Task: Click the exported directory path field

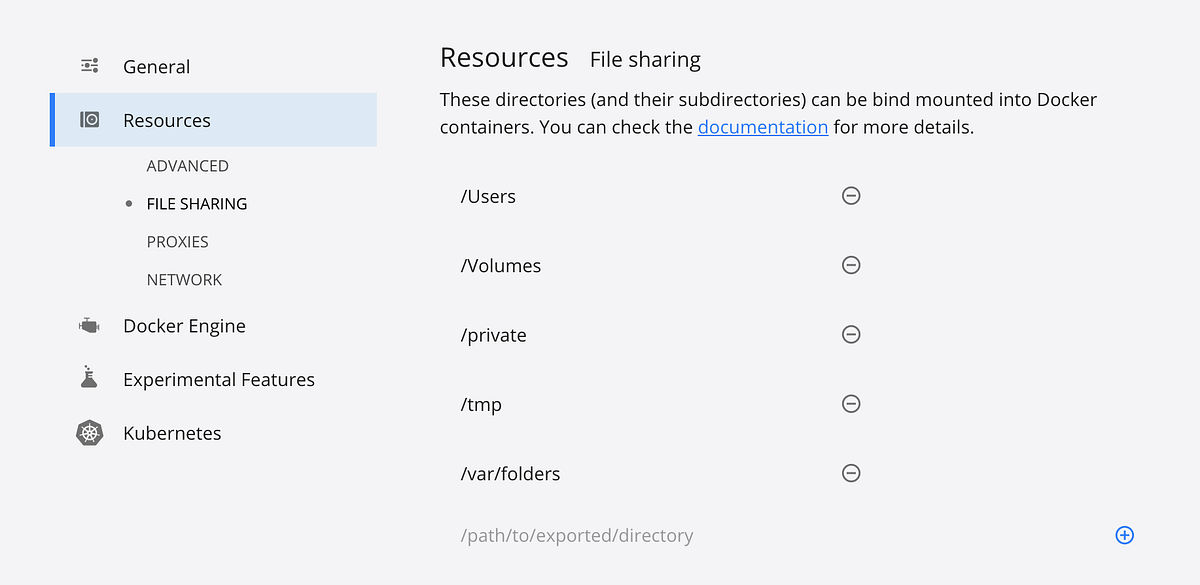Action: click(x=577, y=536)
